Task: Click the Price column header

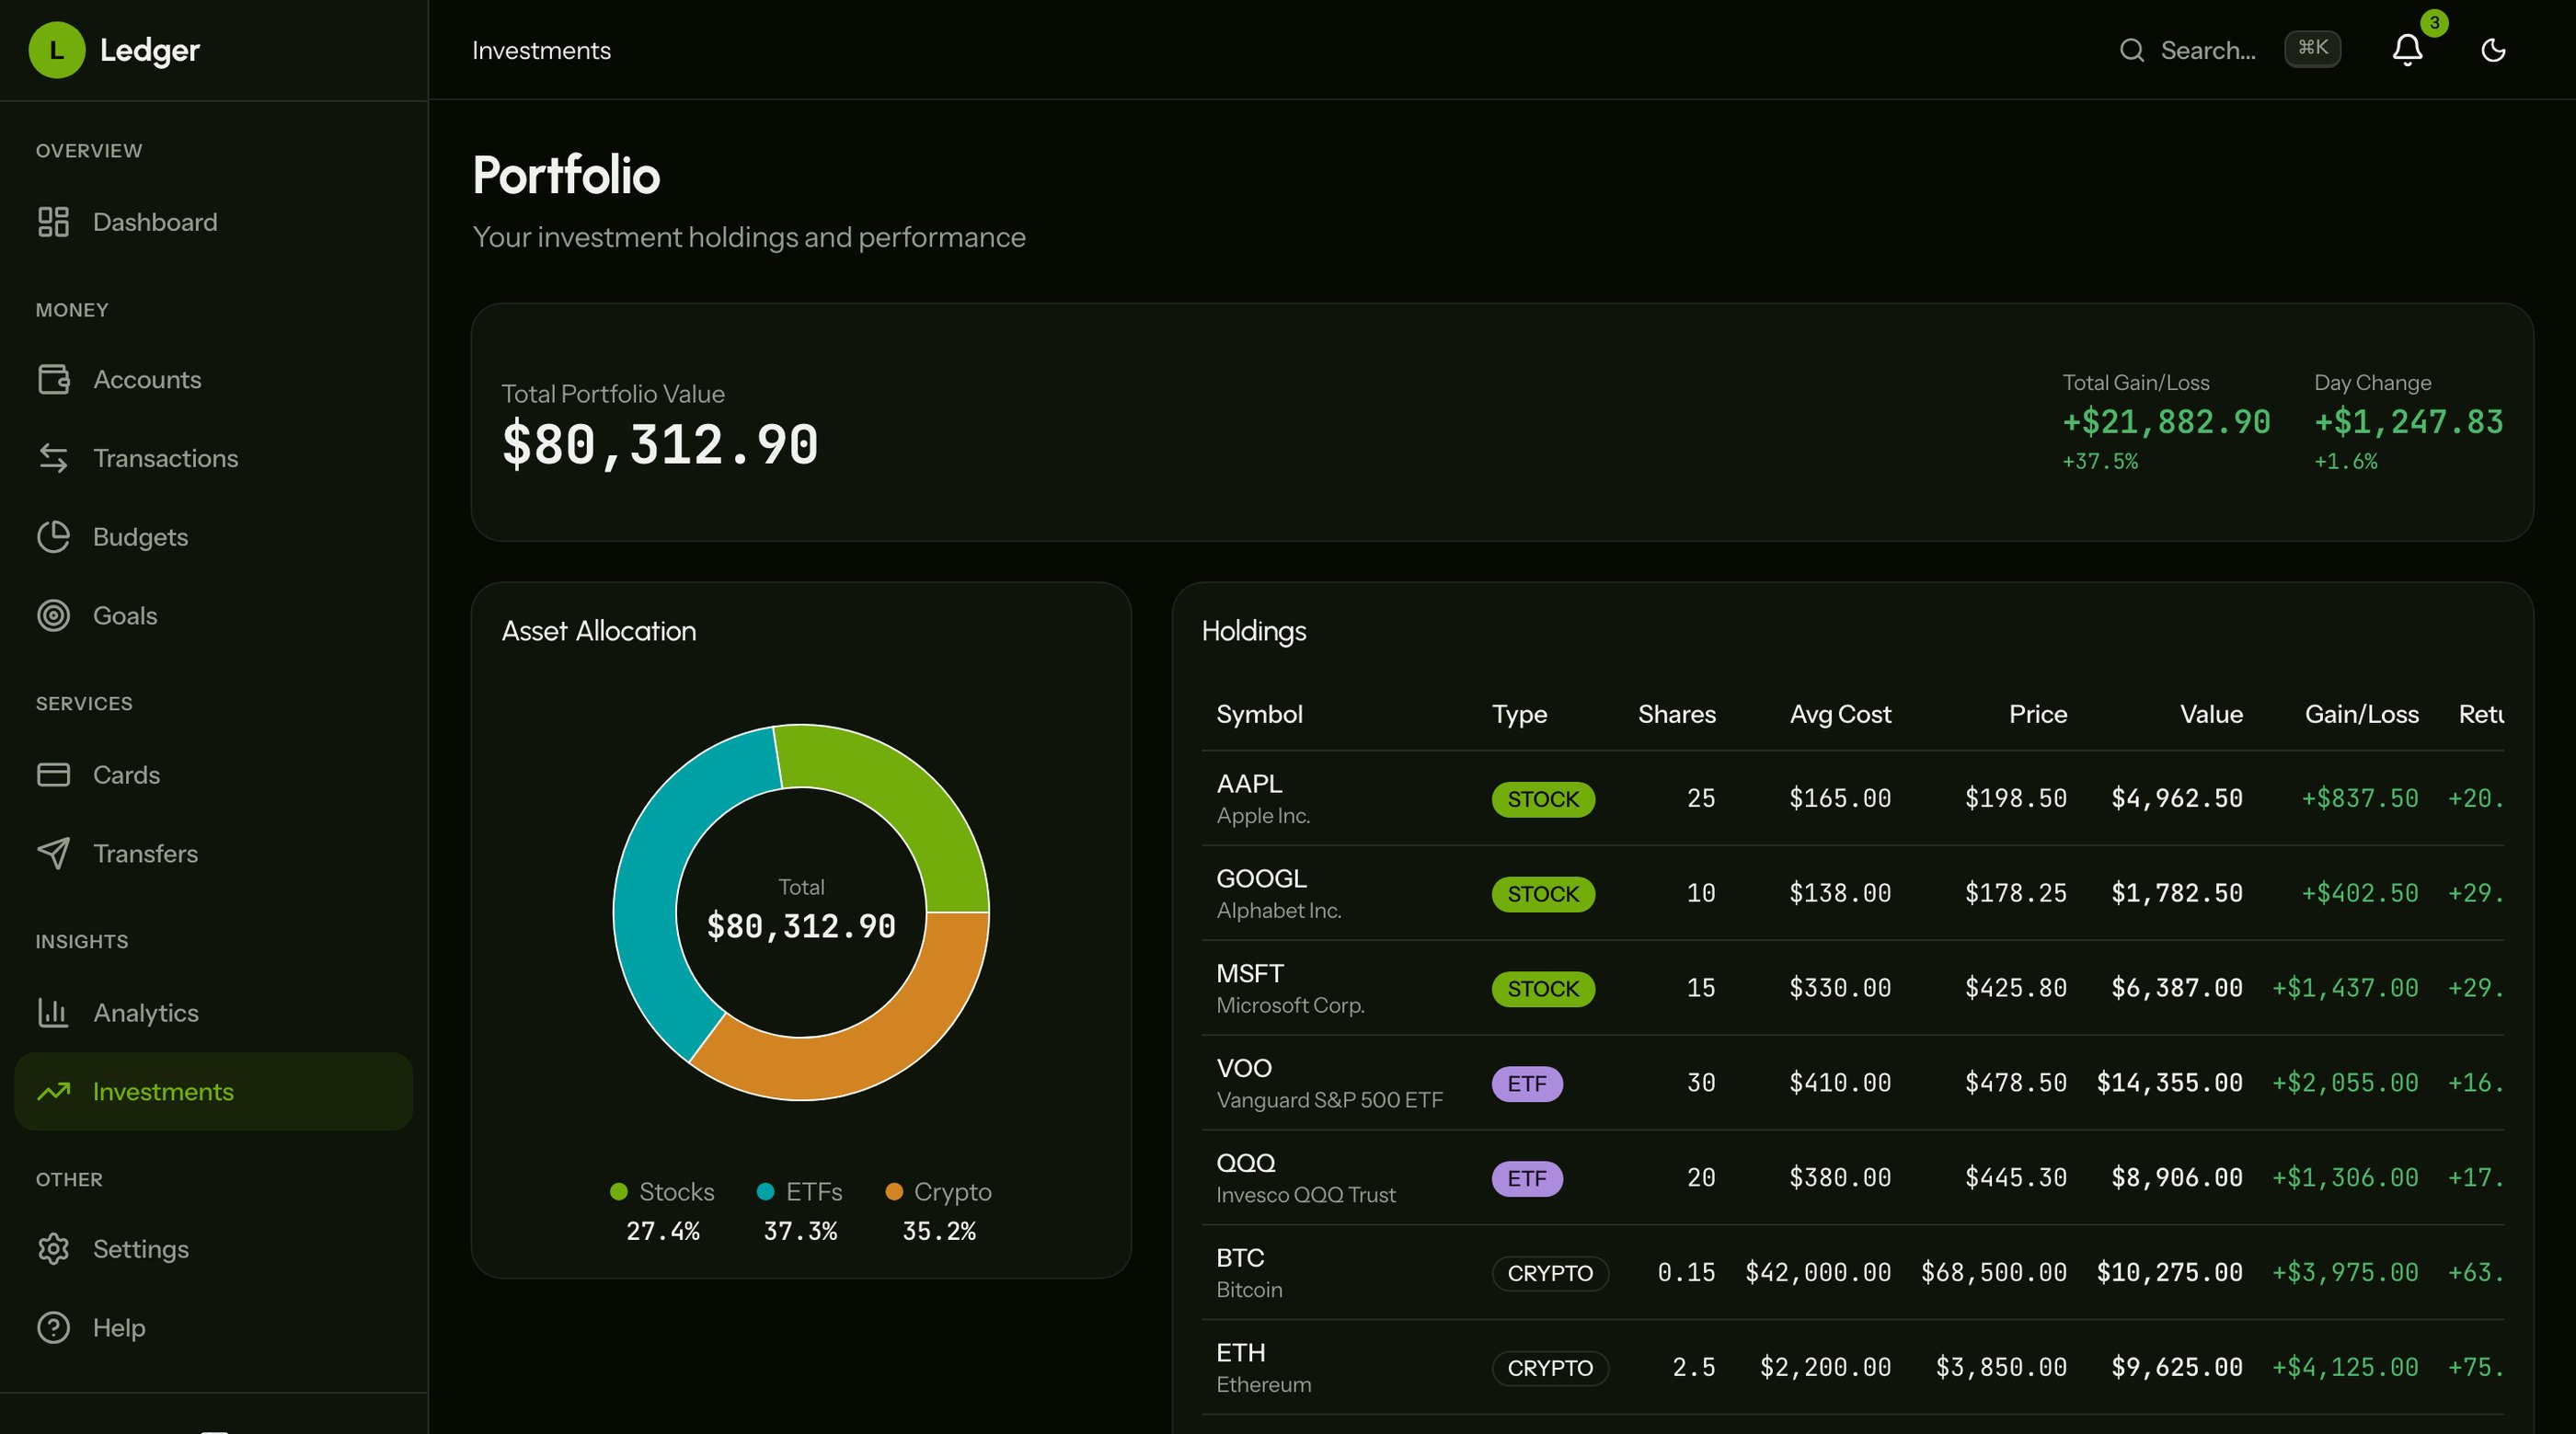Action: pos(2038,714)
